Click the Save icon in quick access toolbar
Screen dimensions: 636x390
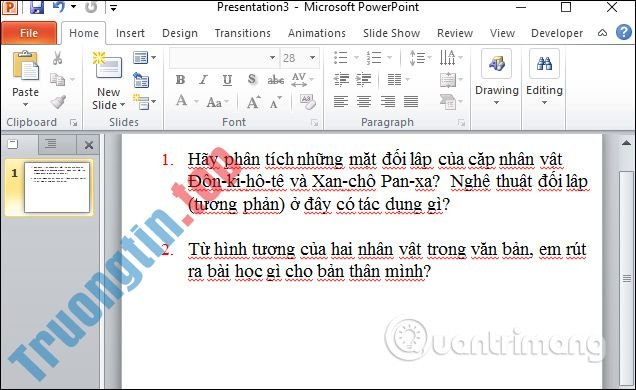(37, 7)
